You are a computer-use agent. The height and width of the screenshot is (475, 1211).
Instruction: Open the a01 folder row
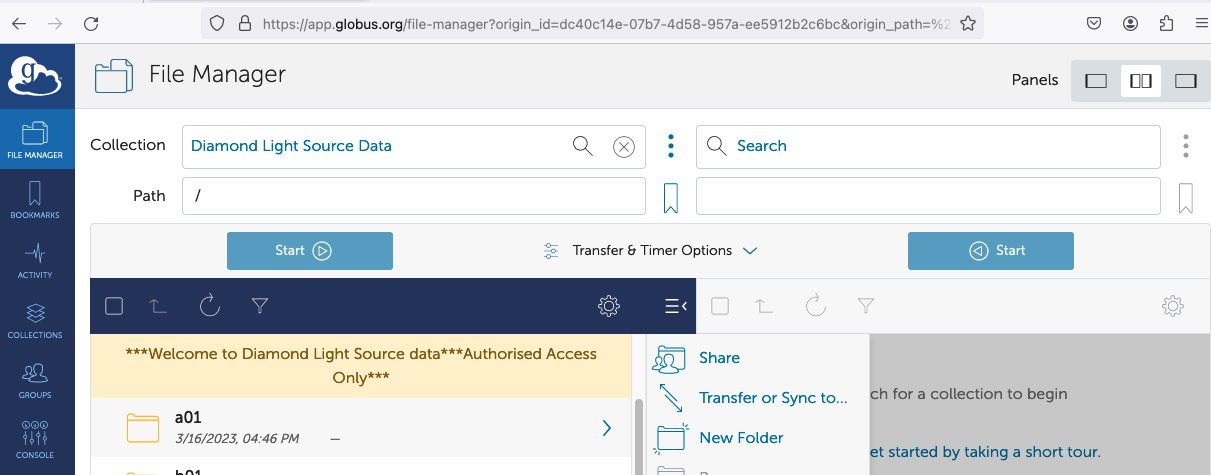point(361,428)
